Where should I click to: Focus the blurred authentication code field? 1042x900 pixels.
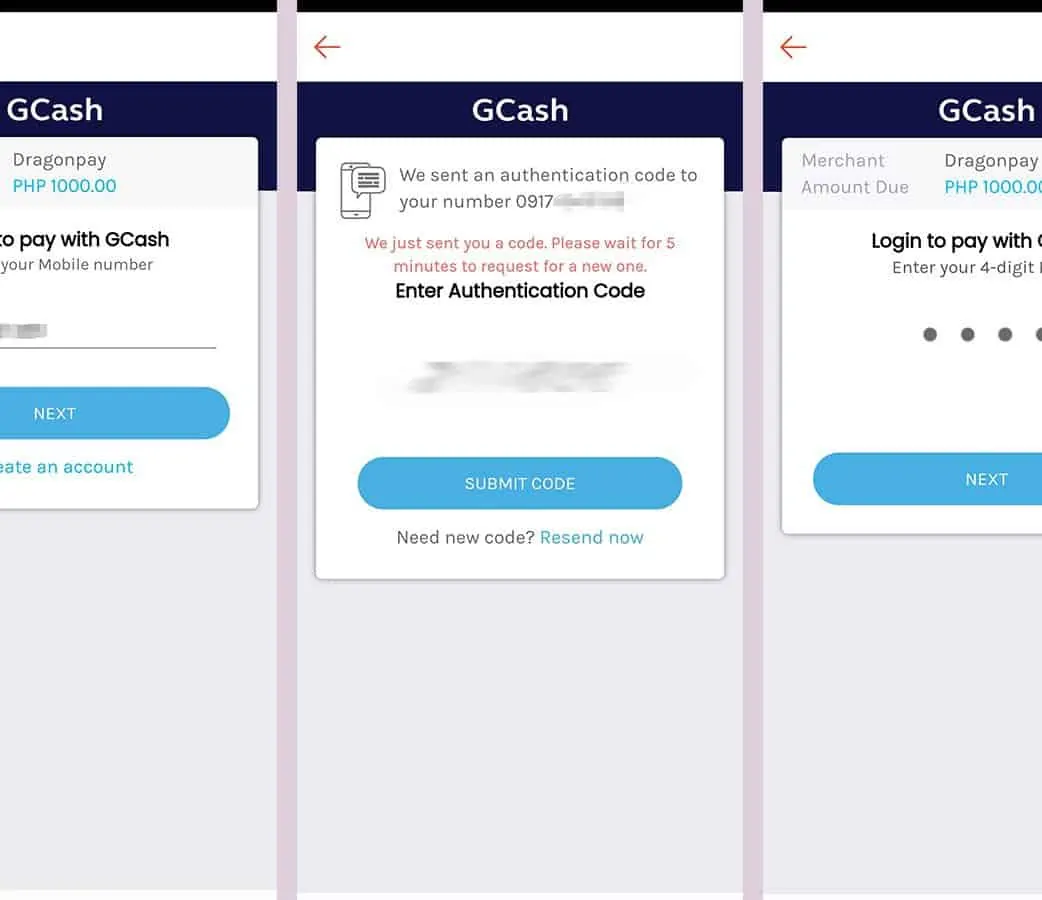[520, 376]
